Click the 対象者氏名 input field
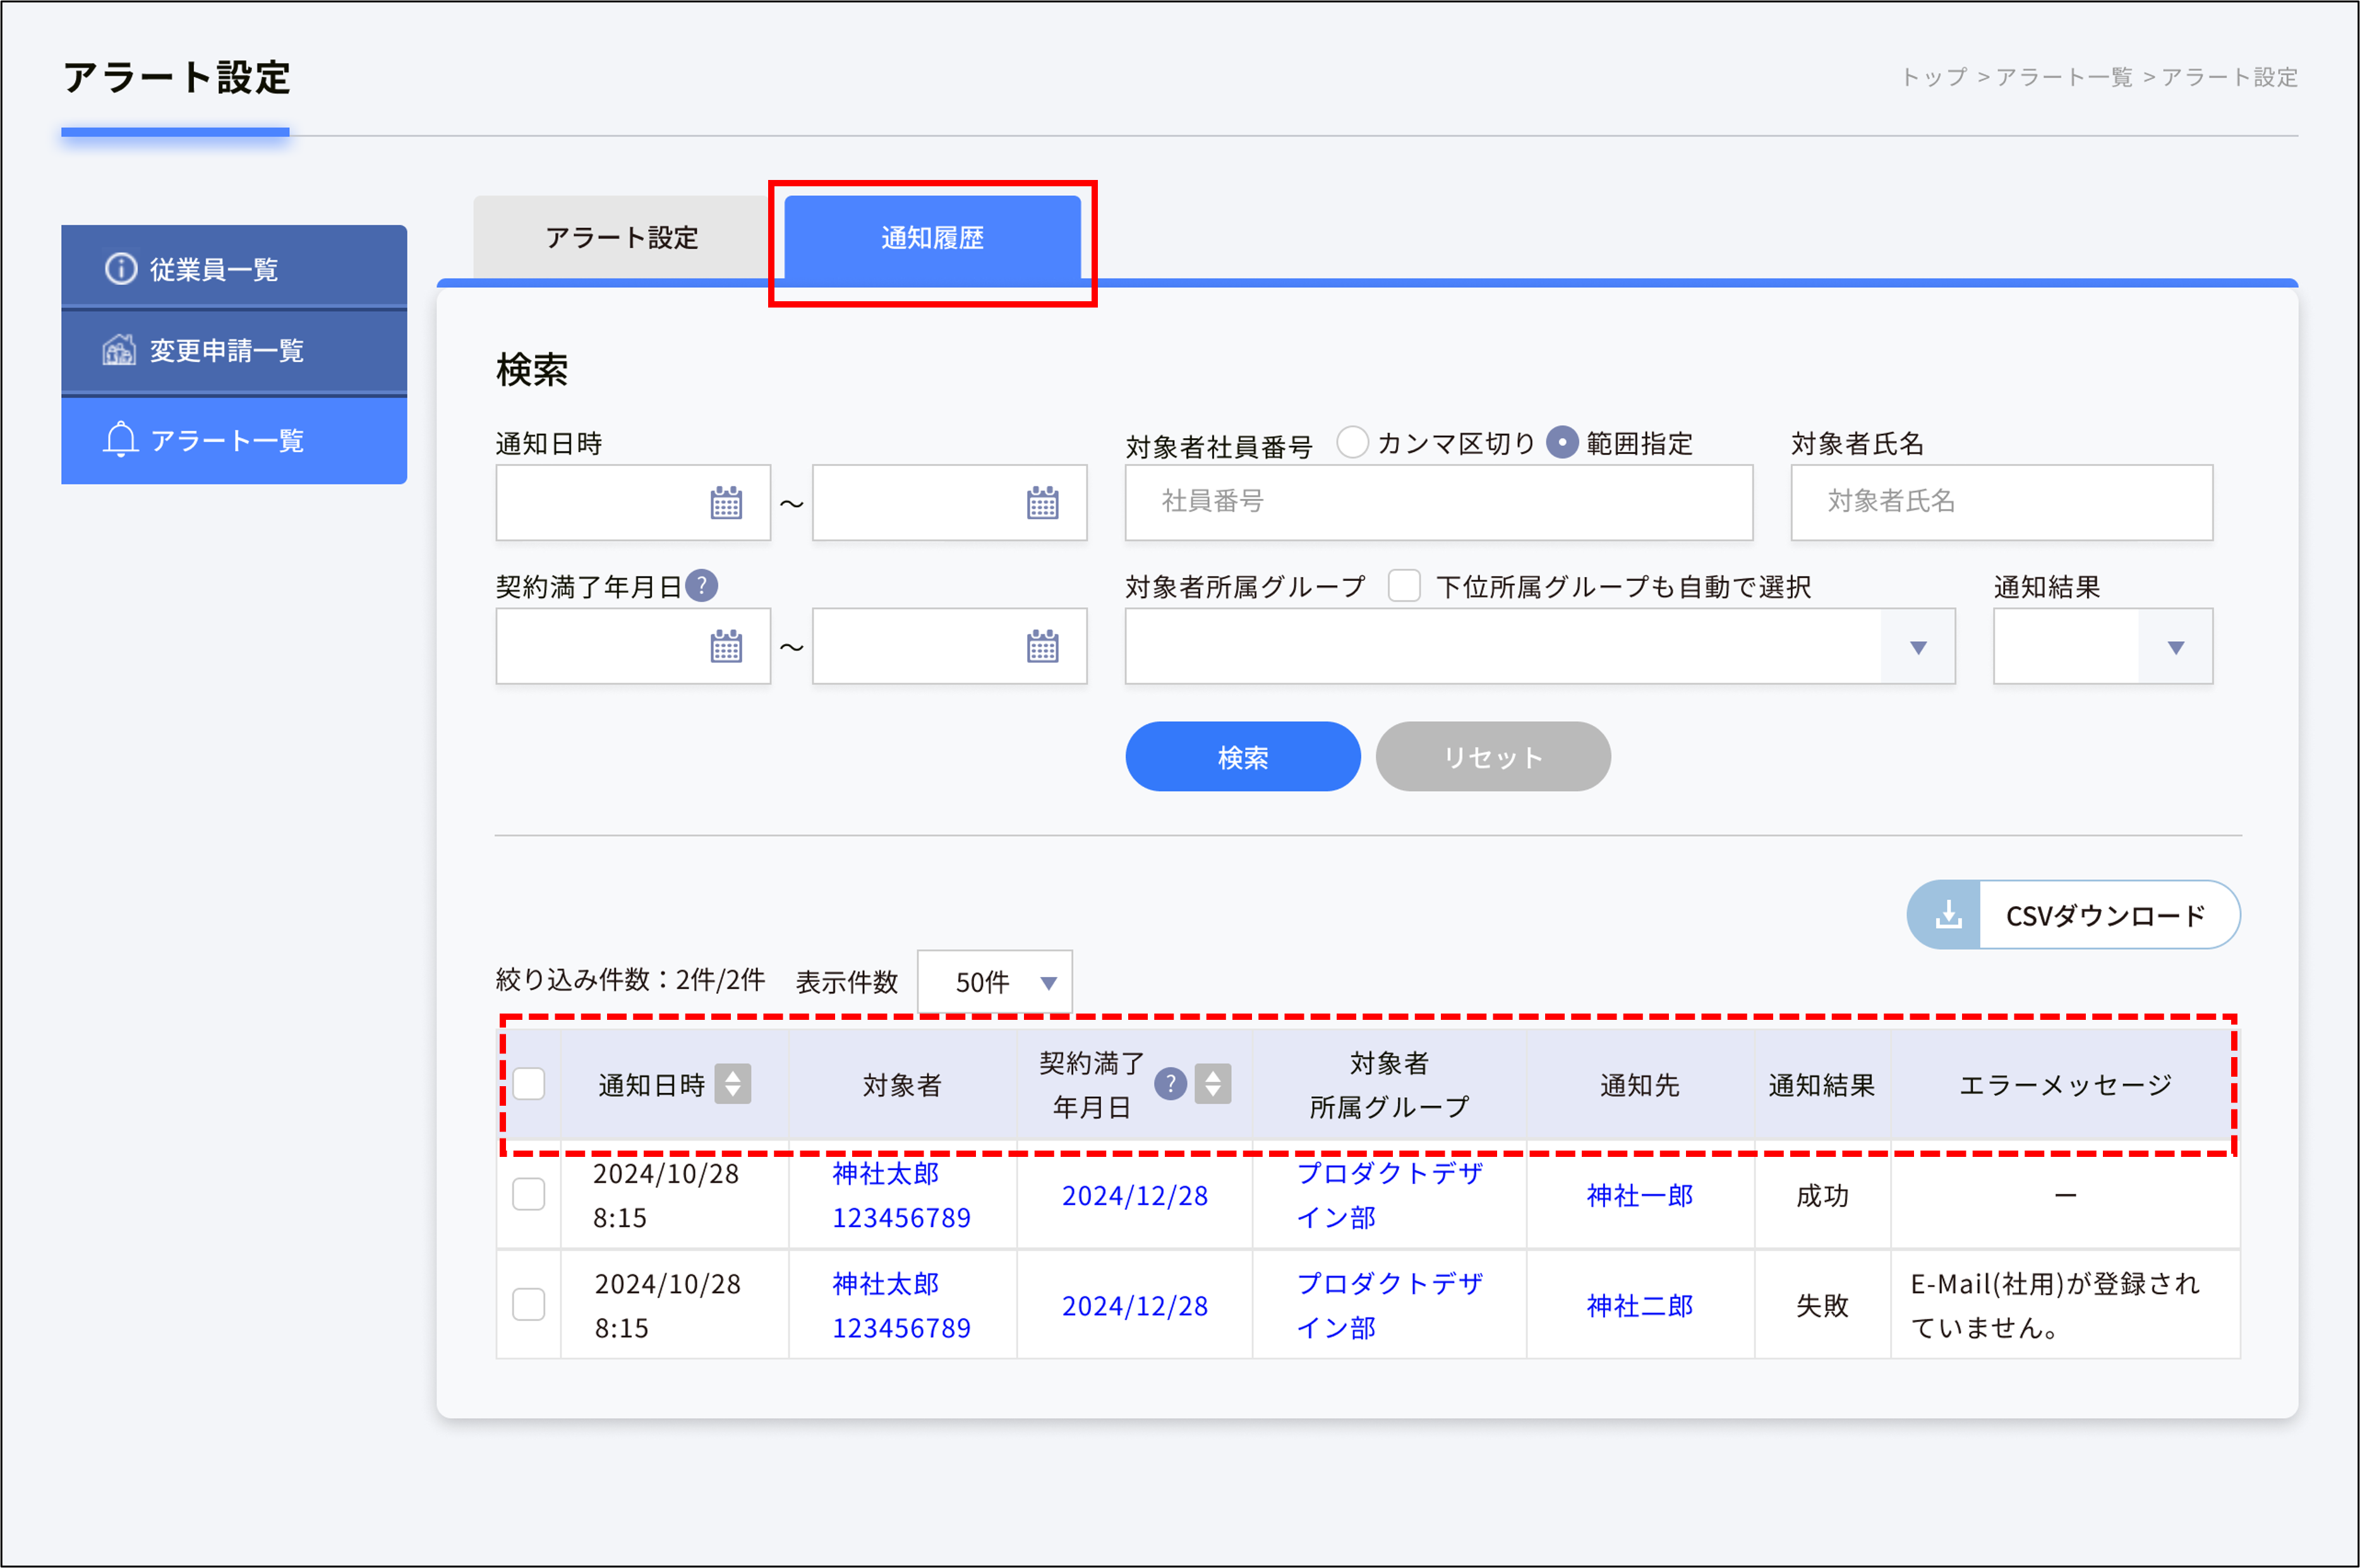This screenshot has height=1568, width=2360. pos(2000,503)
